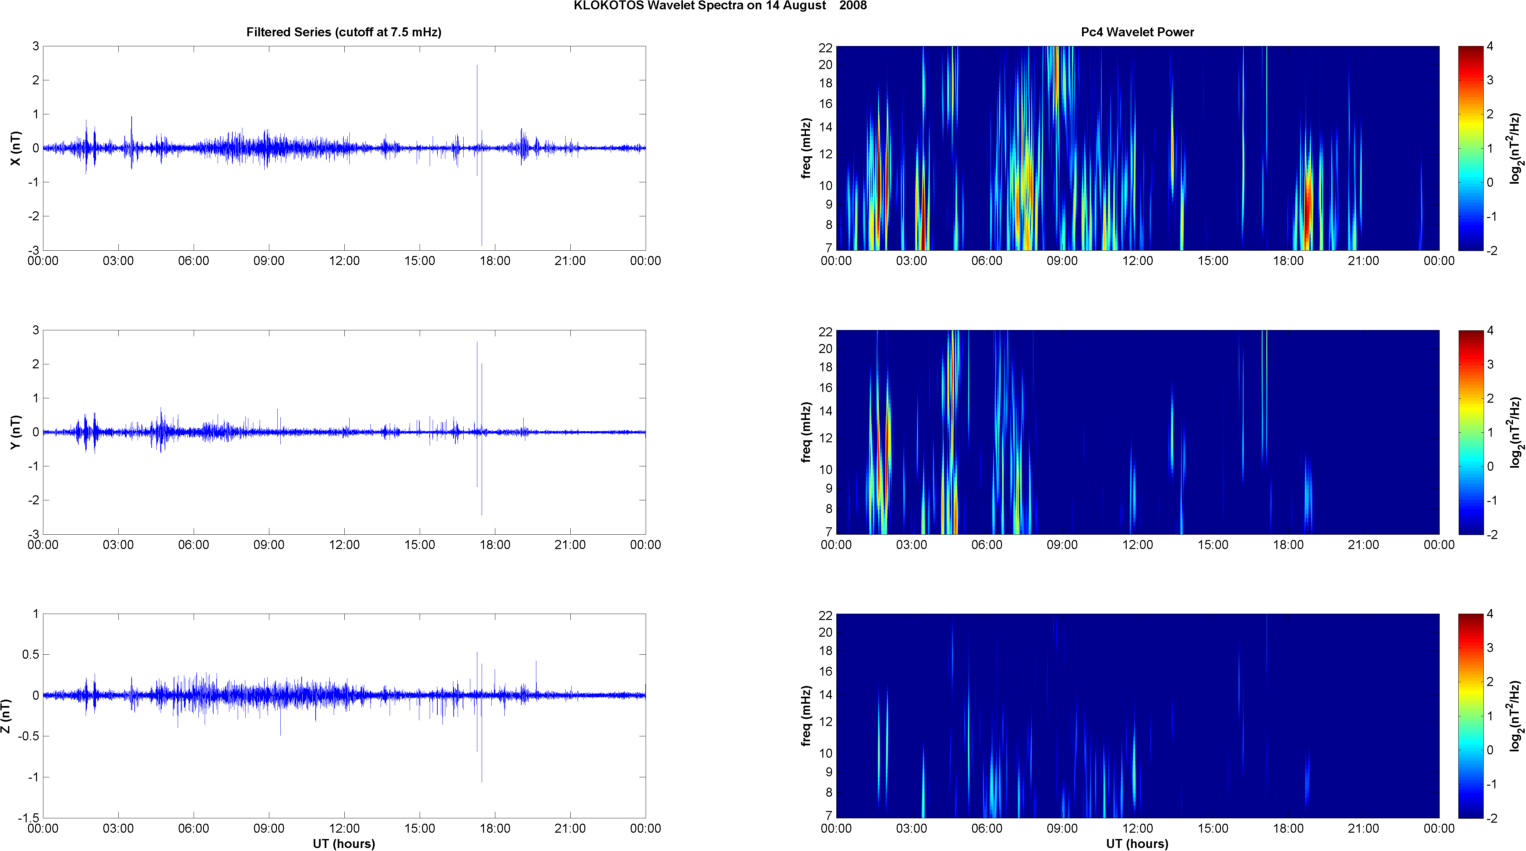The image size is (1526, 851).
Task: Click 'UT (hours)' label under the Z time series
Action: click(x=344, y=844)
